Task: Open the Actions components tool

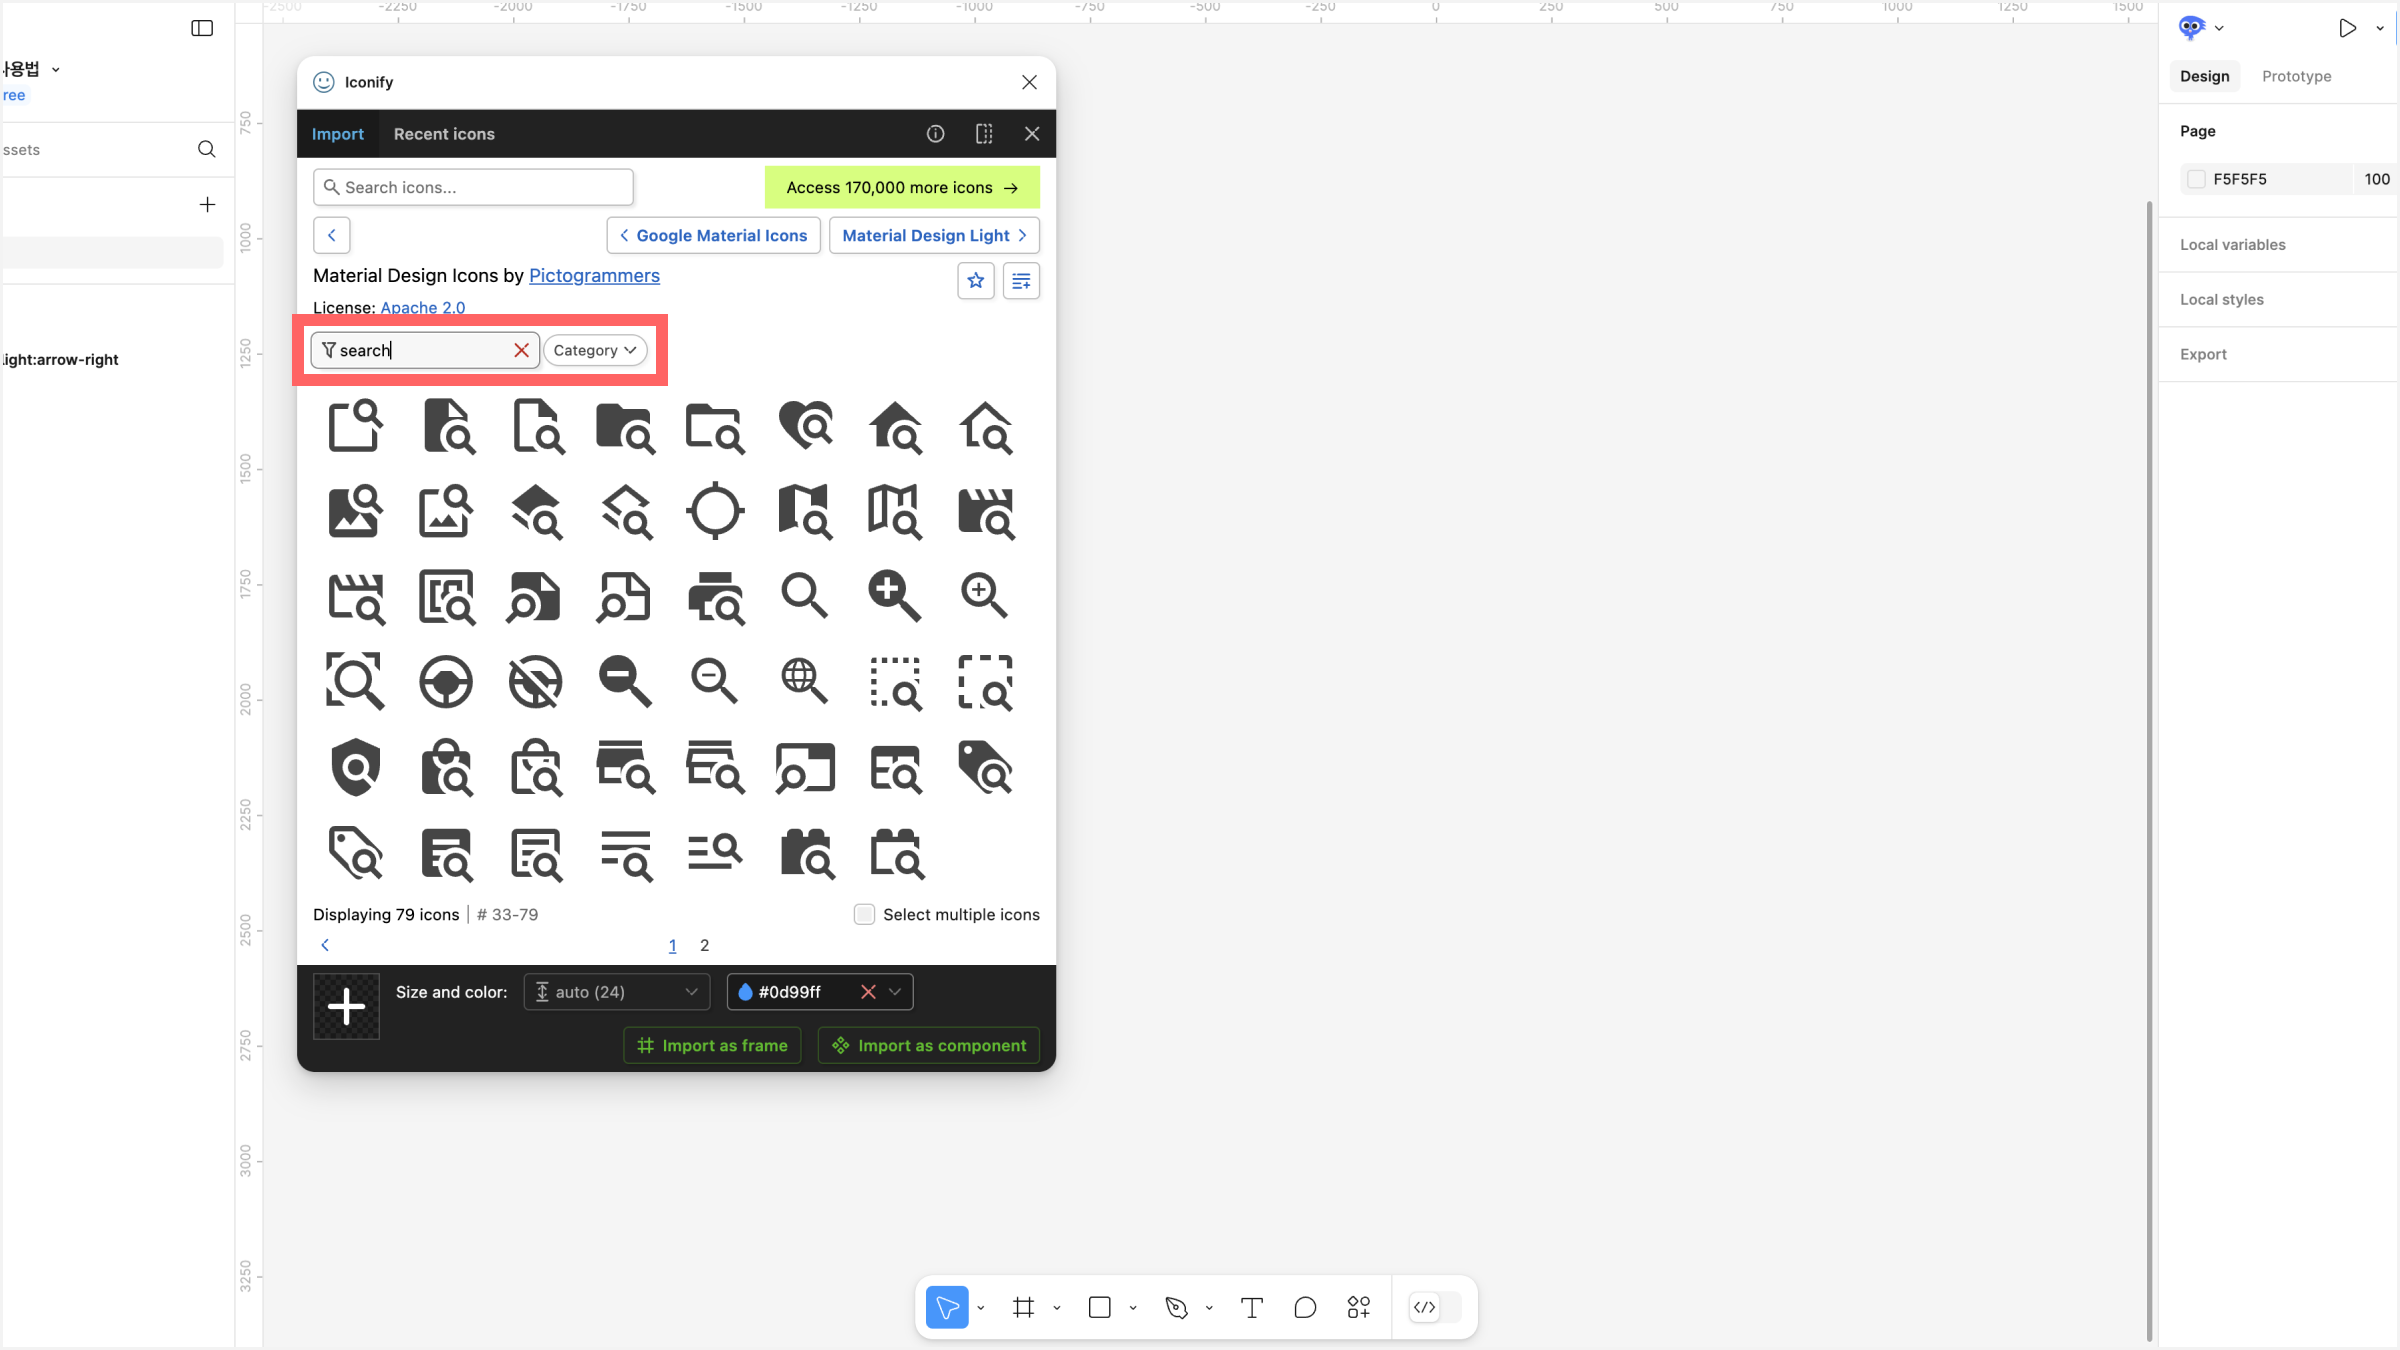Action: point(1359,1307)
